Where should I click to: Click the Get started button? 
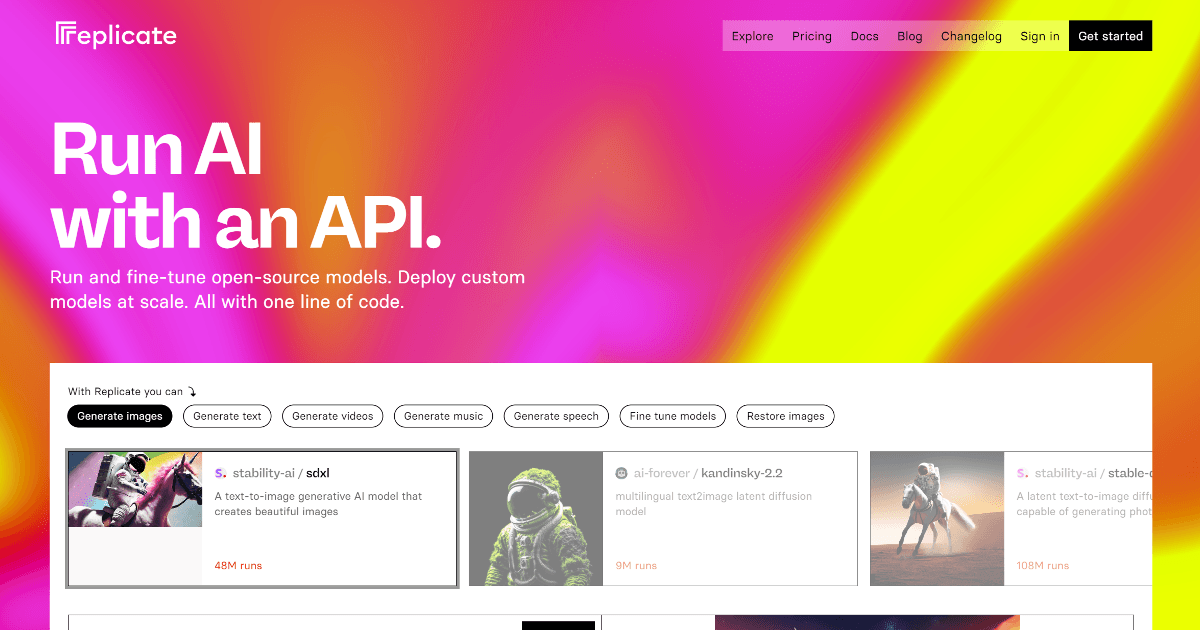click(1110, 35)
